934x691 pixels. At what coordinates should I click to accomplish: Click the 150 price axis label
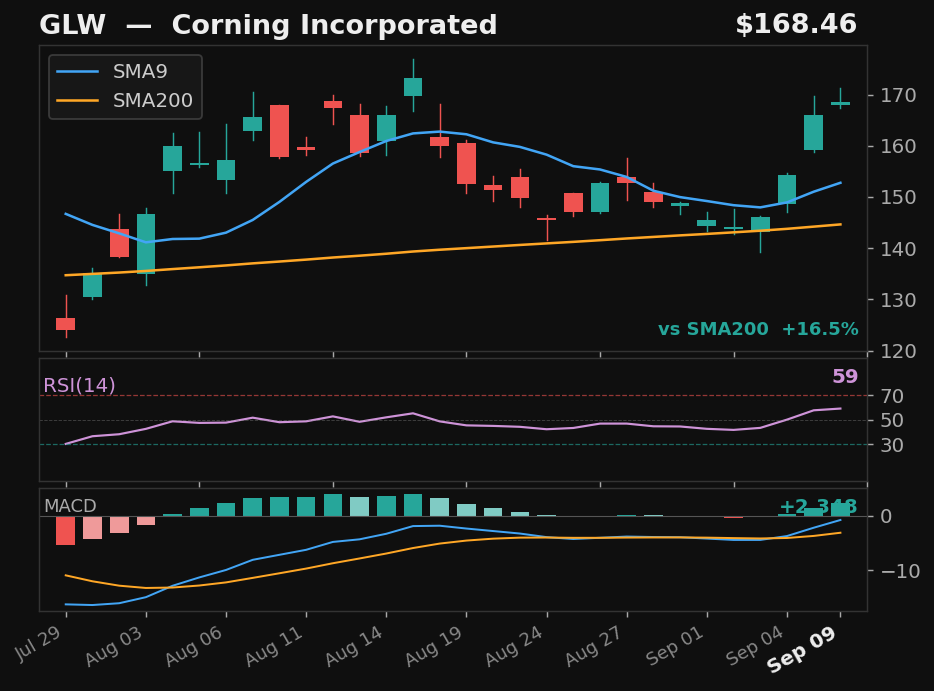[x=898, y=198]
